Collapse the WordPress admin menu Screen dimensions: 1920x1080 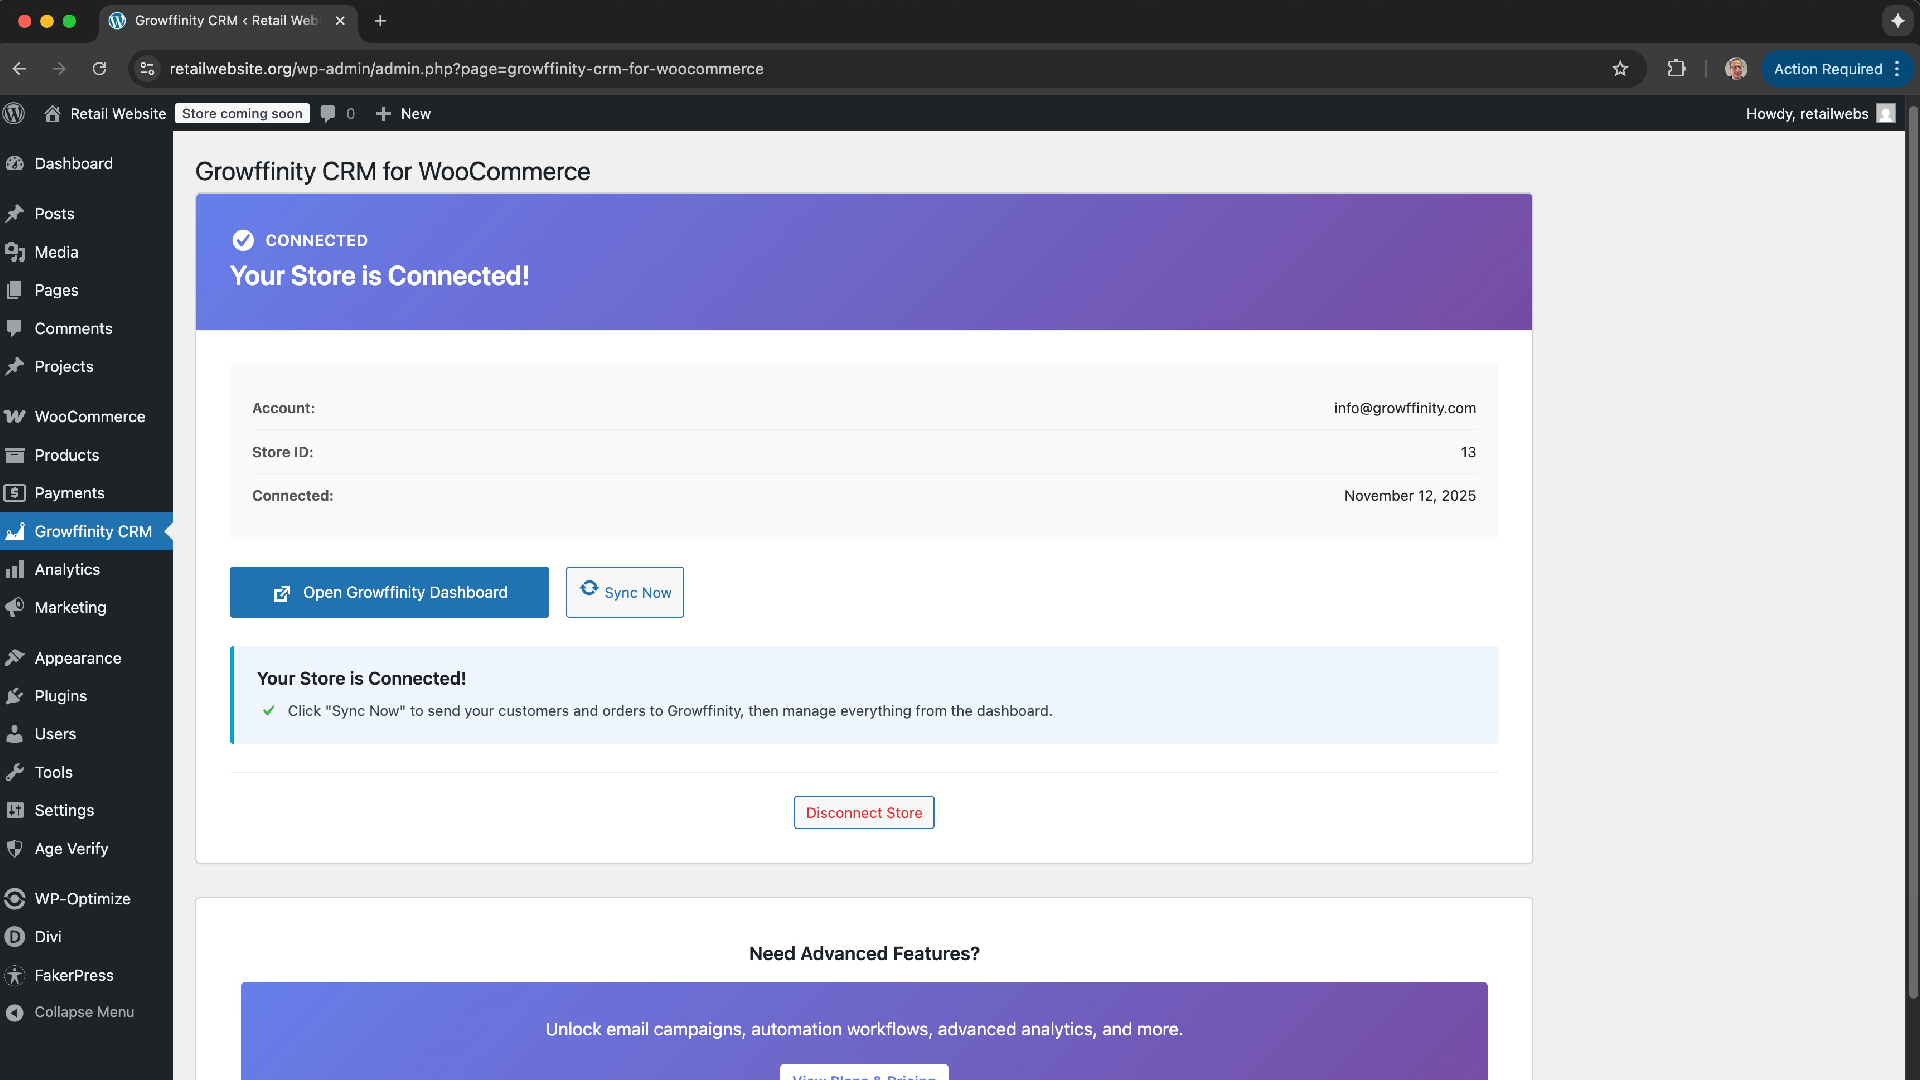tap(70, 1012)
